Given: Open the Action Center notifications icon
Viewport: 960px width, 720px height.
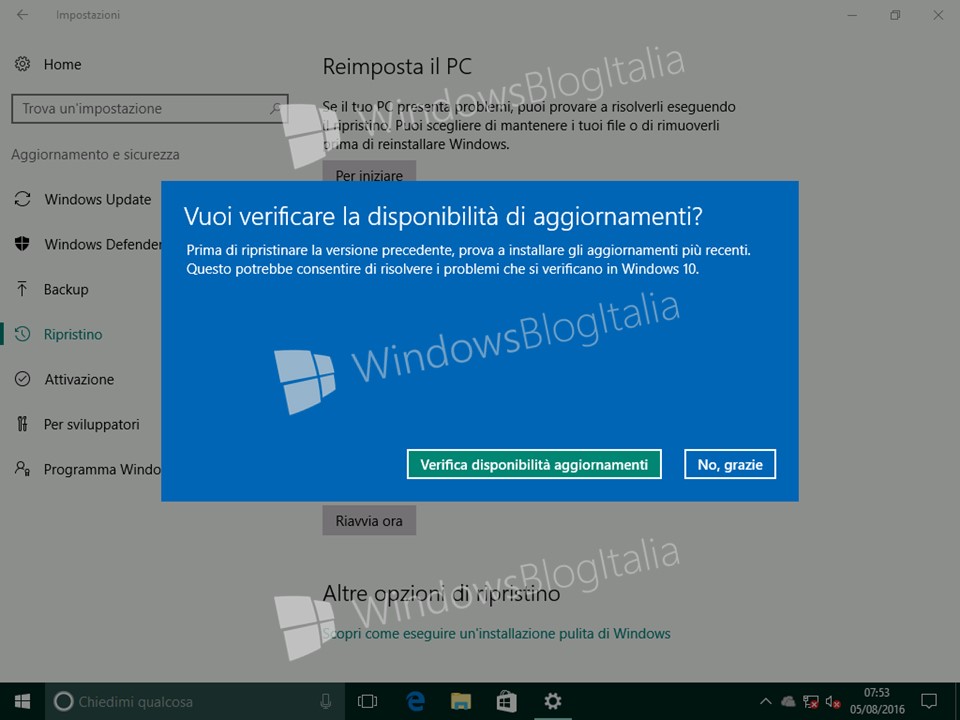Looking at the screenshot, I should [x=929, y=701].
